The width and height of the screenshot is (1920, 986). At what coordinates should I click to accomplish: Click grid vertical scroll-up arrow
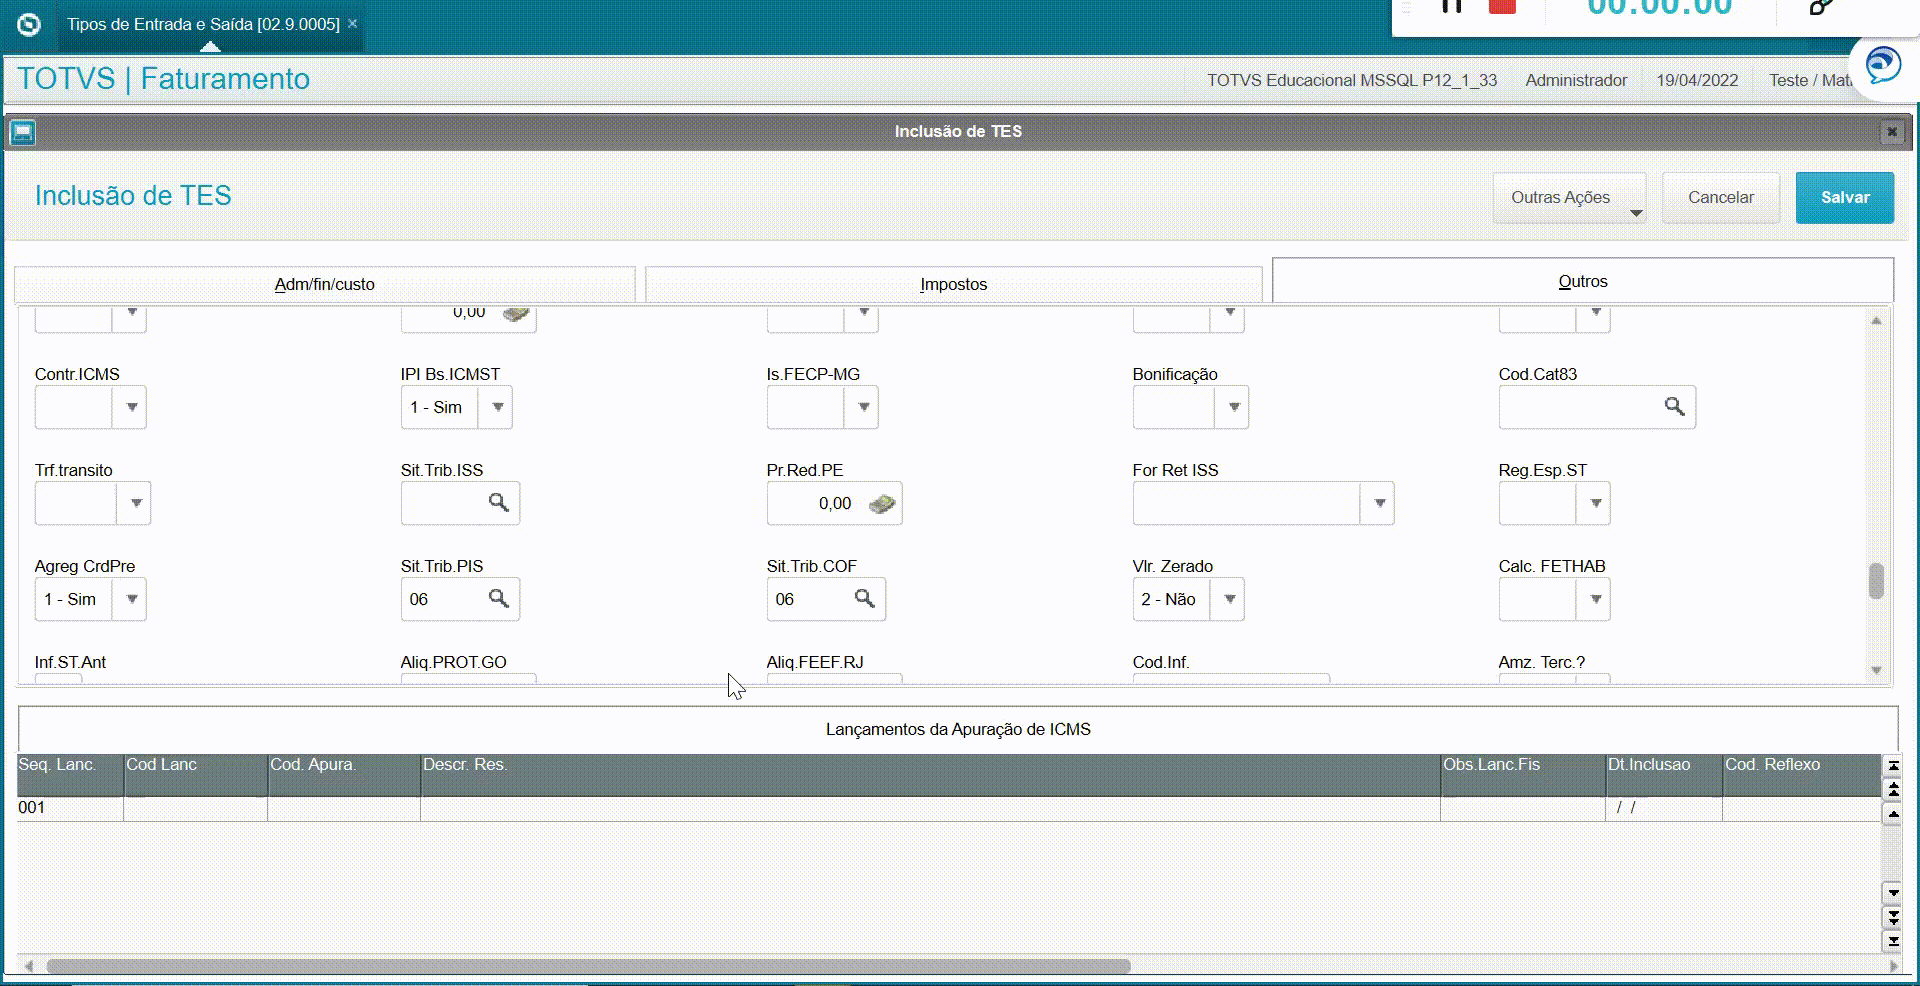click(1892, 814)
